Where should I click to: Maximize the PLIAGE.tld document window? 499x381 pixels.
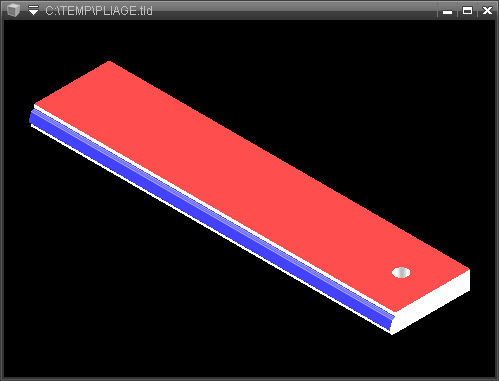click(467, 11)
